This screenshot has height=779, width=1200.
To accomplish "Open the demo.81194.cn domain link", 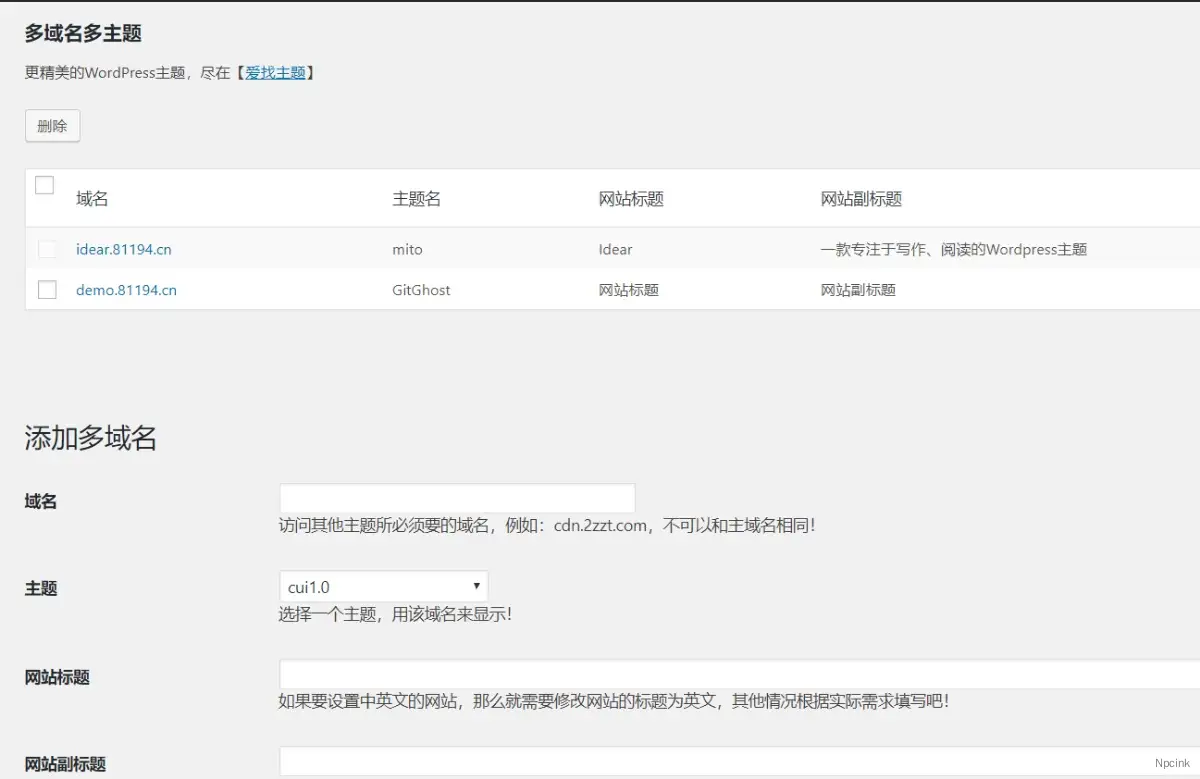I will 126,290.
